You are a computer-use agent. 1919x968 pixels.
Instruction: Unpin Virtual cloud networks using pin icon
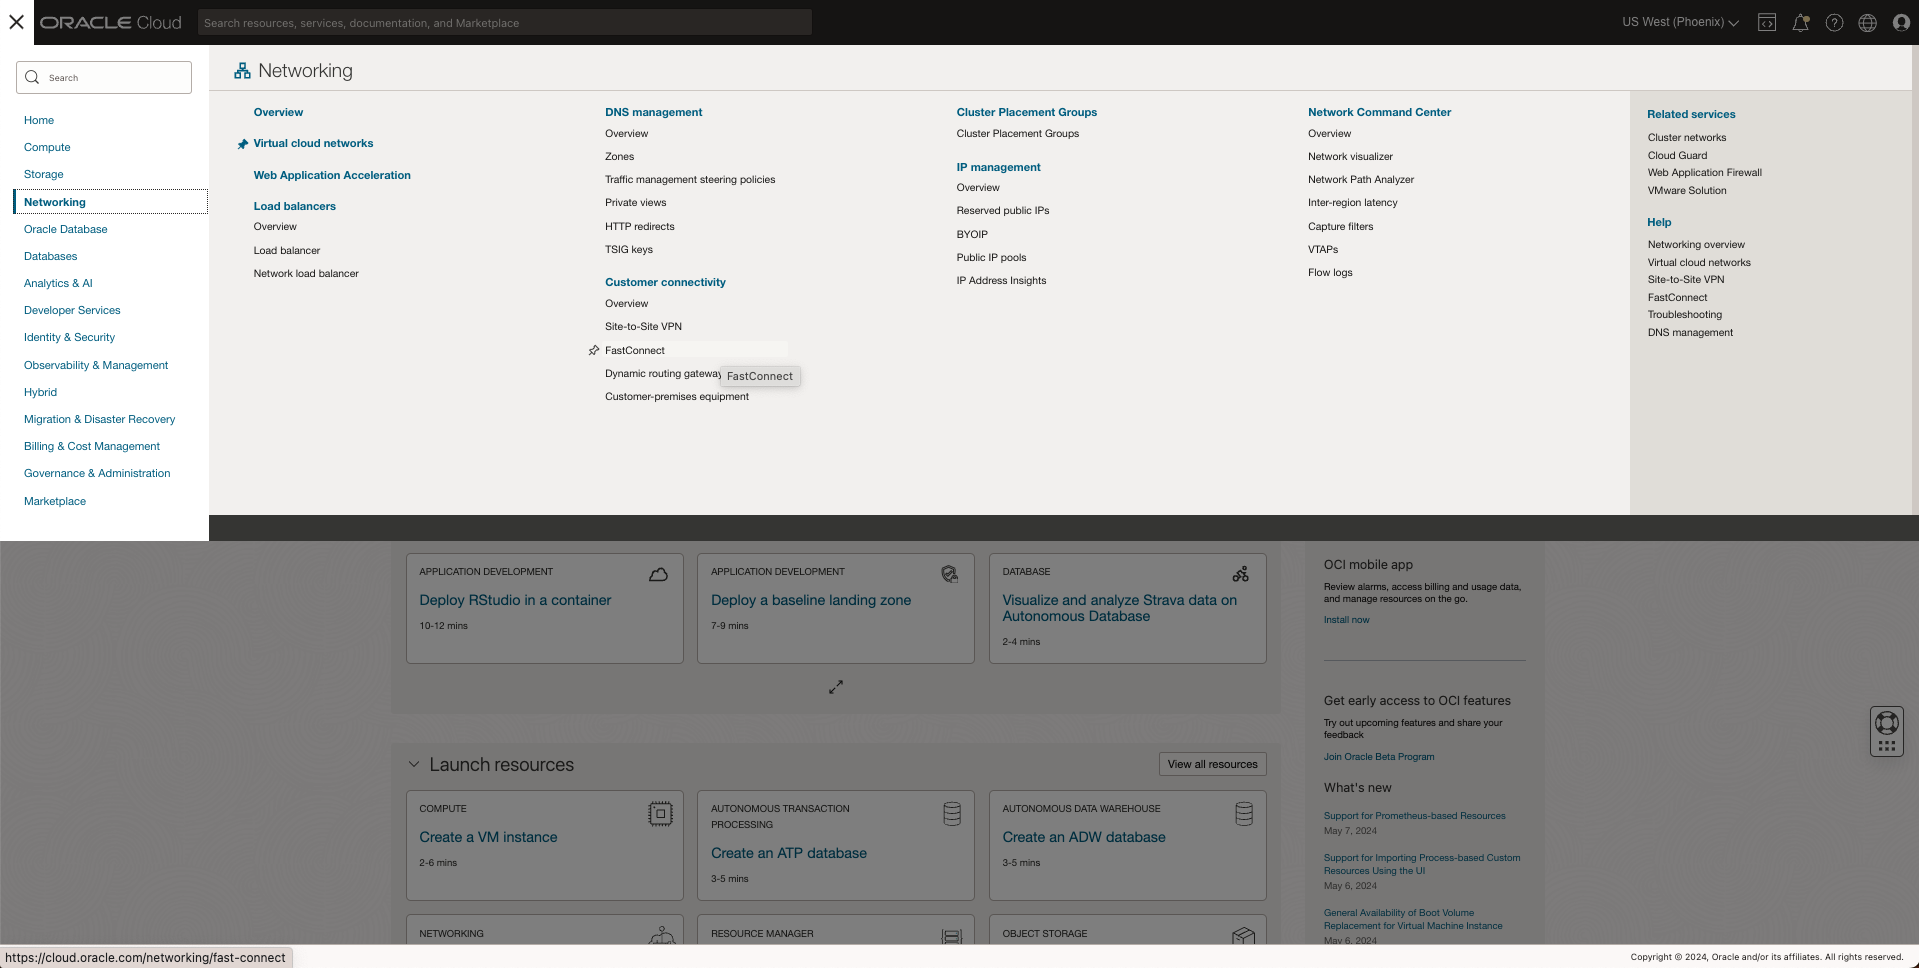point(242,144)
